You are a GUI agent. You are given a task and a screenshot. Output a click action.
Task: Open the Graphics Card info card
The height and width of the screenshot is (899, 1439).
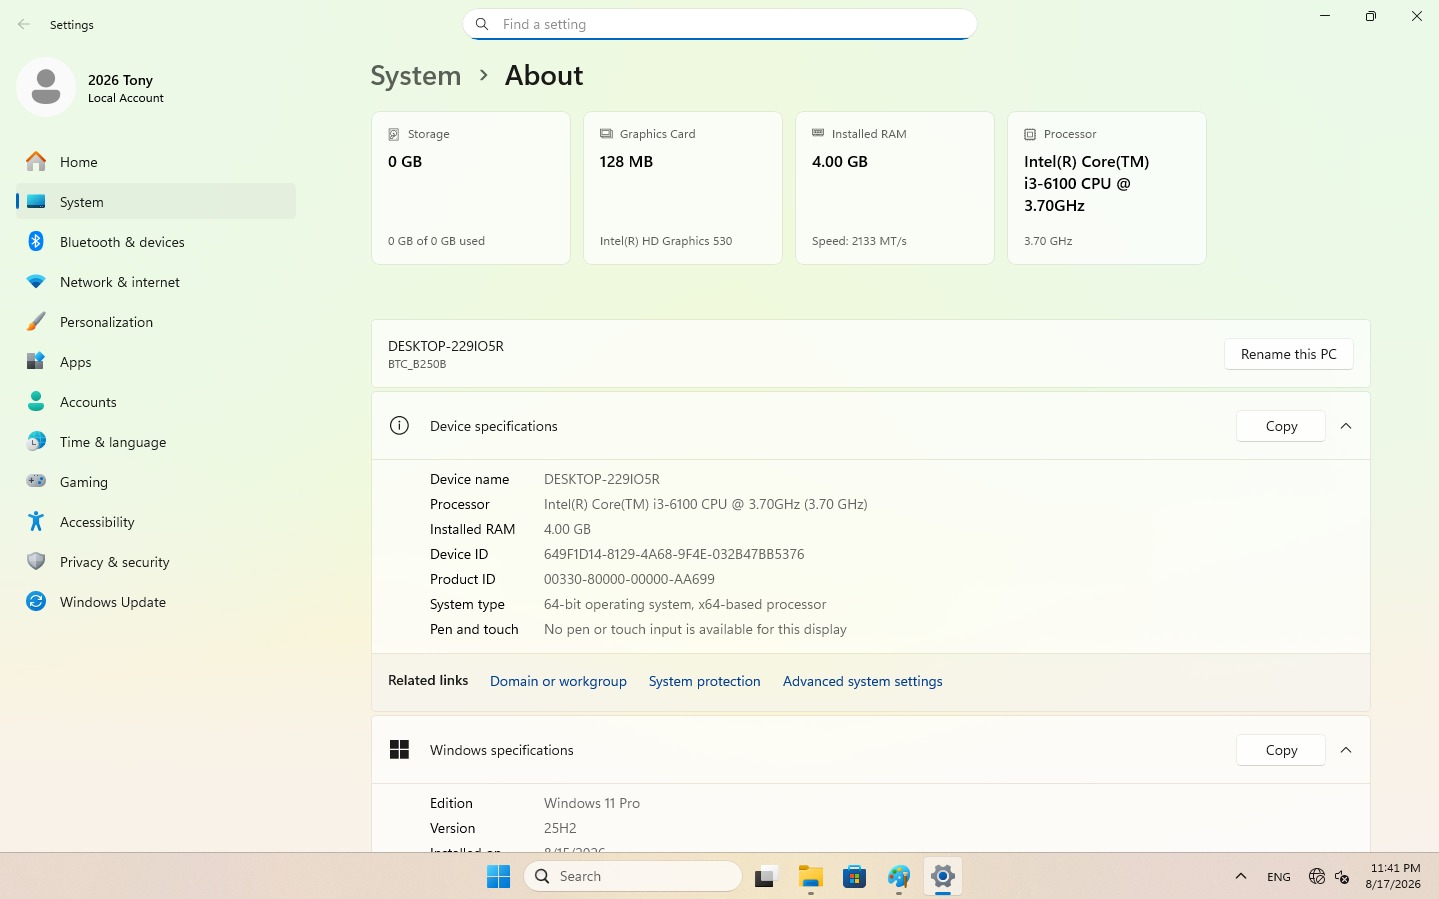coord(683,188)
